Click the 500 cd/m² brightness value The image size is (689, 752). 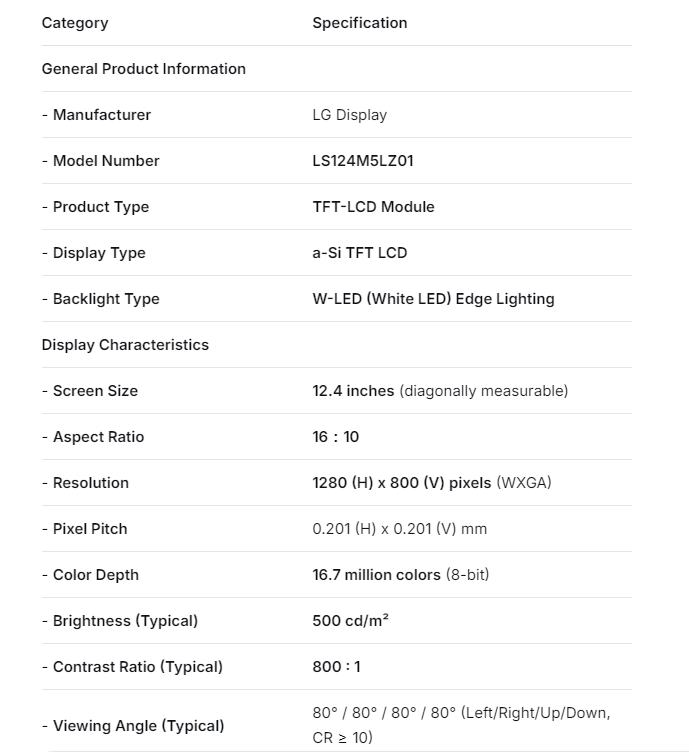[x=350, y=621]
